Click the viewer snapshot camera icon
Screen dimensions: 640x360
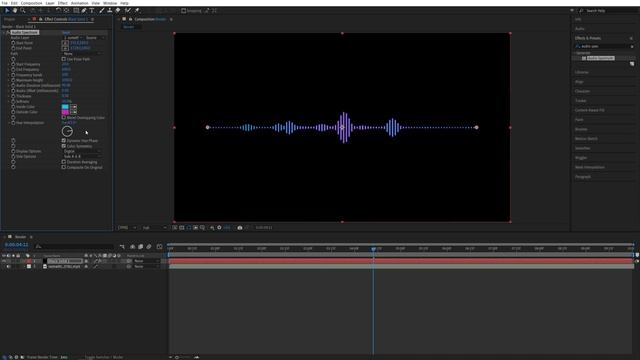click(240, 228)
